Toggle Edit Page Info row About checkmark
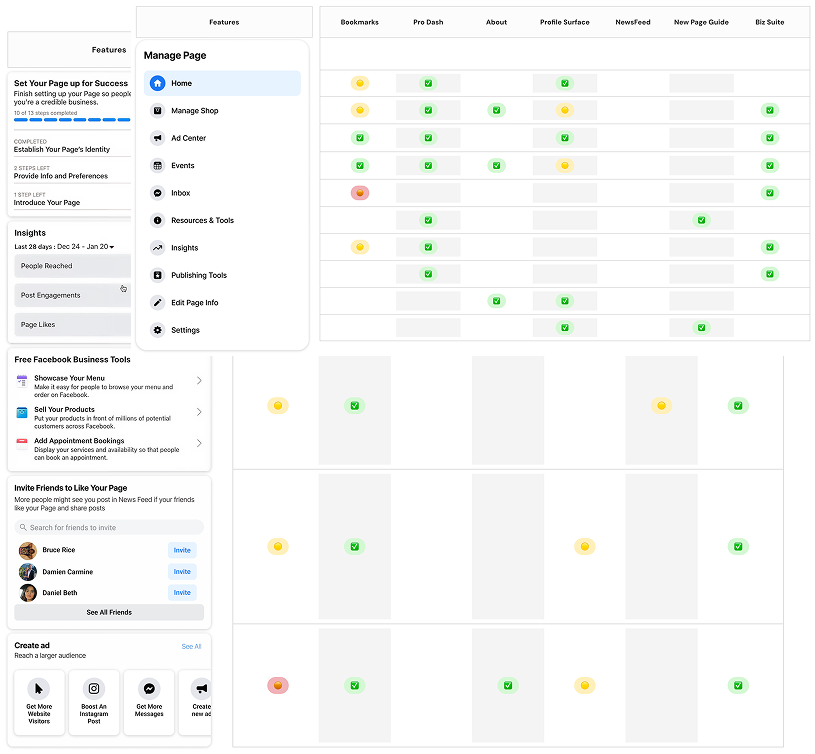 [496, 301]
